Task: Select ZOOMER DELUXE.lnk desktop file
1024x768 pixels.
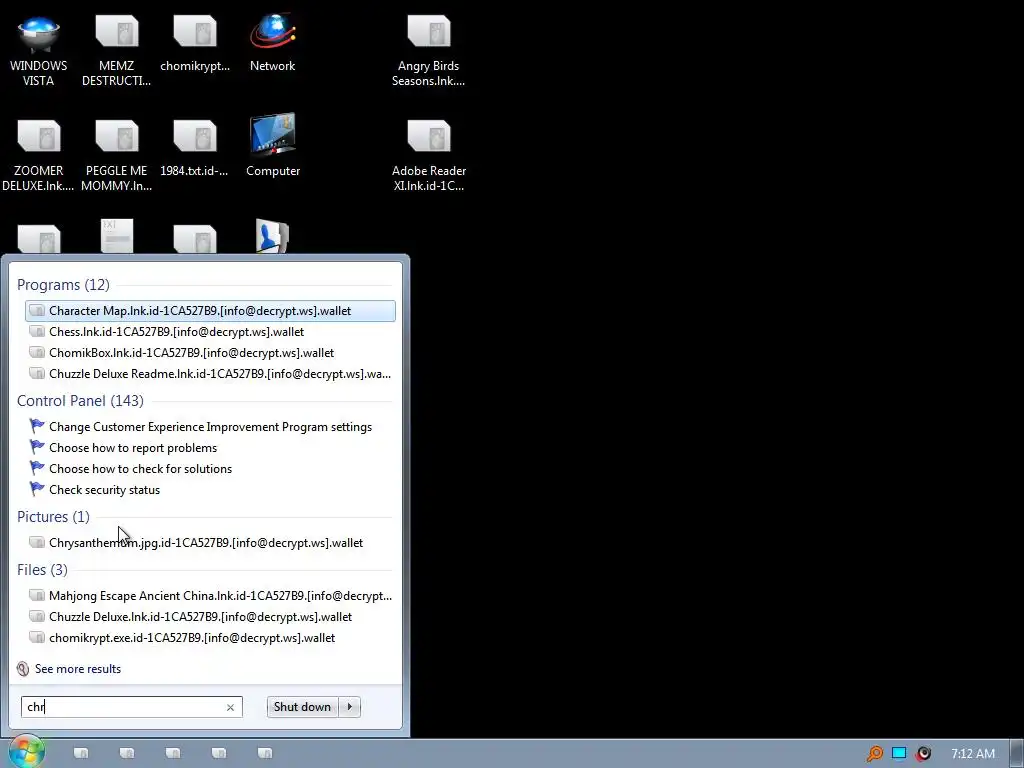Action: 38,155
